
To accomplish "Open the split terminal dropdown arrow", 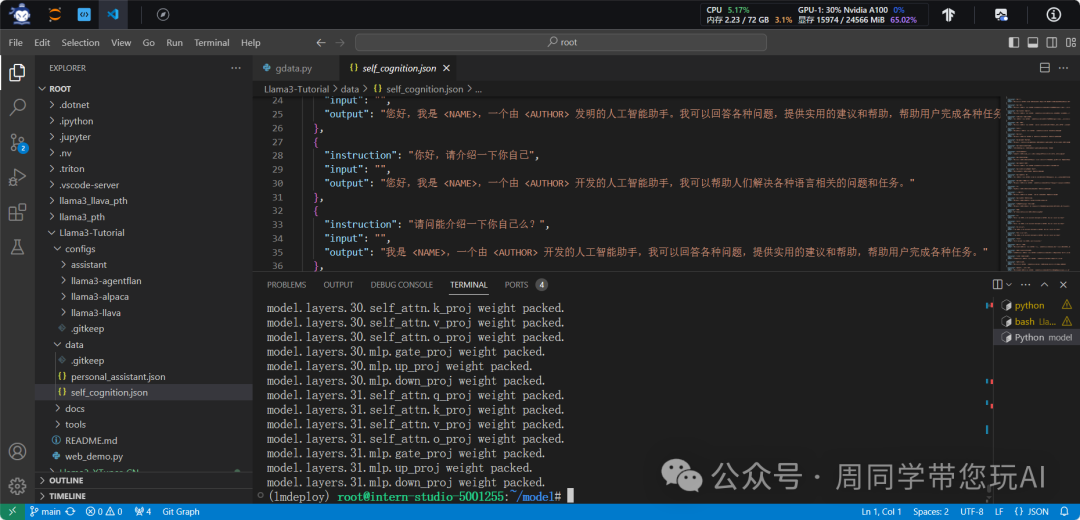I will point(1010,284).
